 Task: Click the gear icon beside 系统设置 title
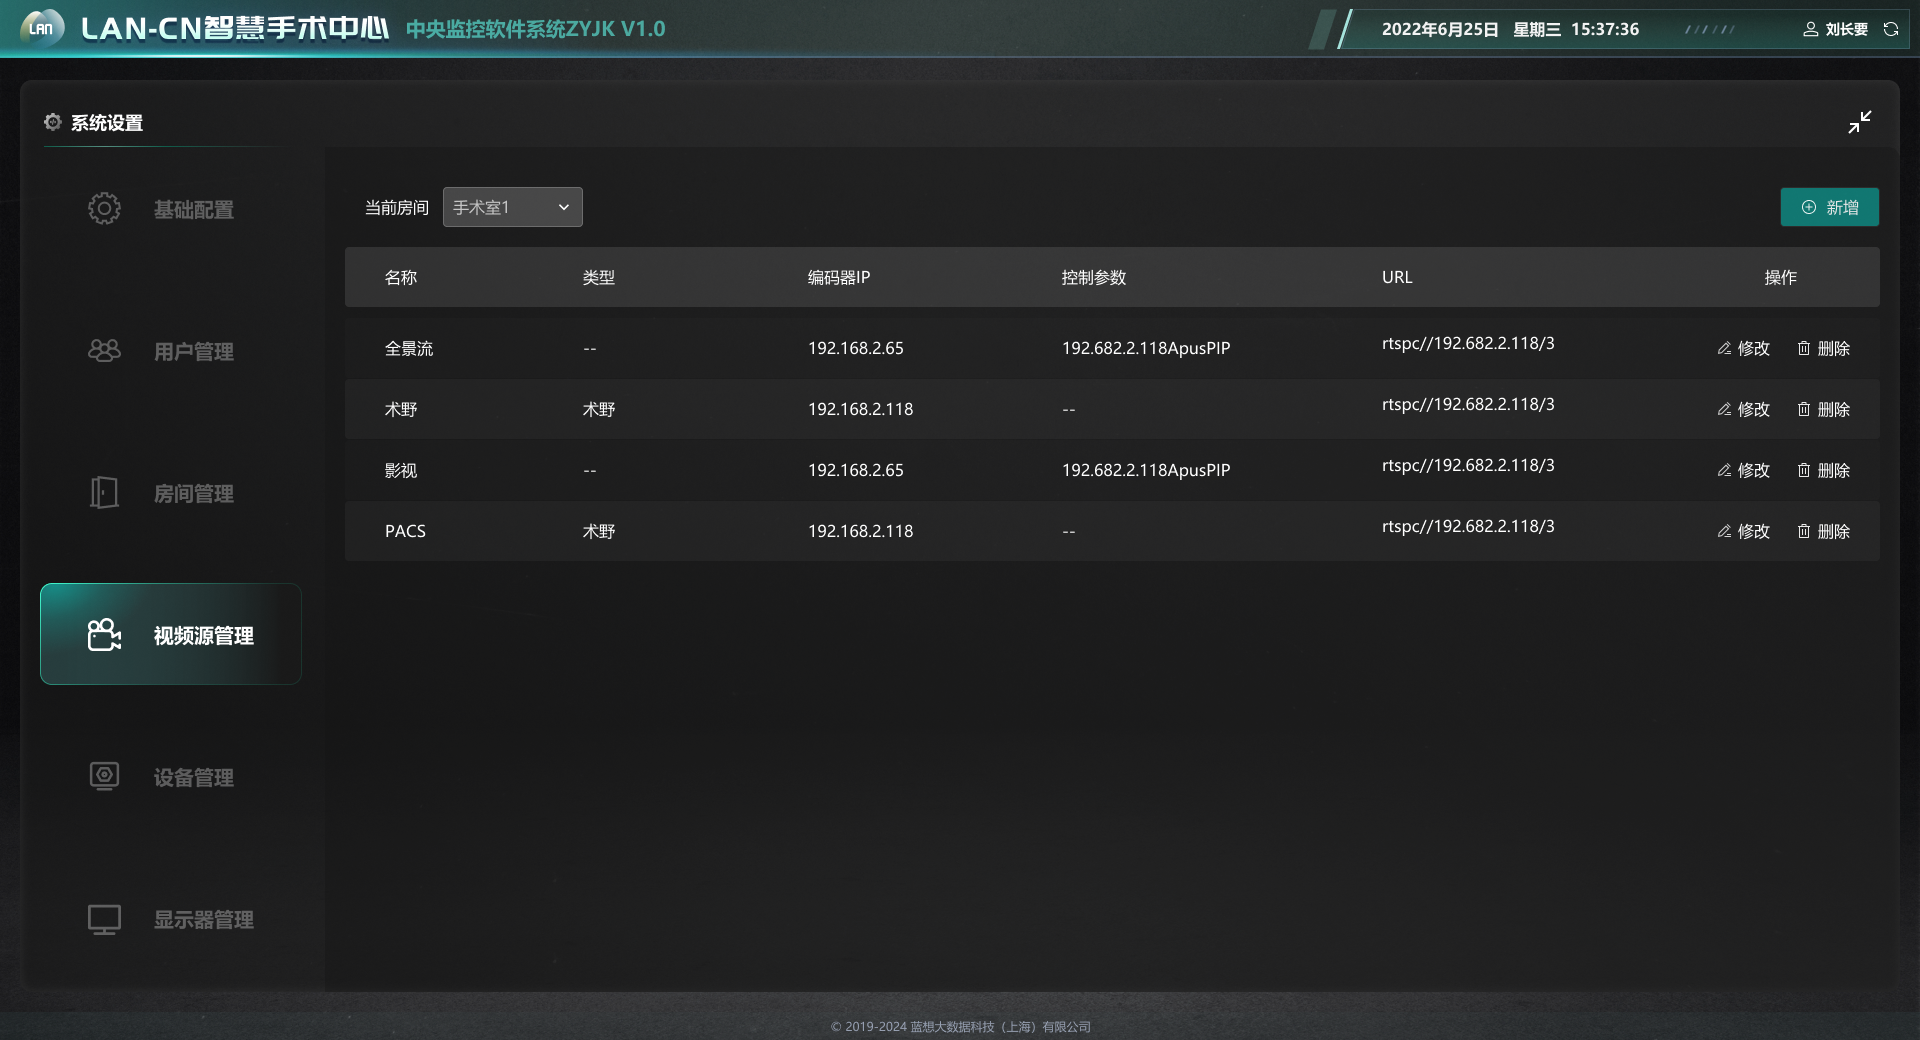[53, 122]
